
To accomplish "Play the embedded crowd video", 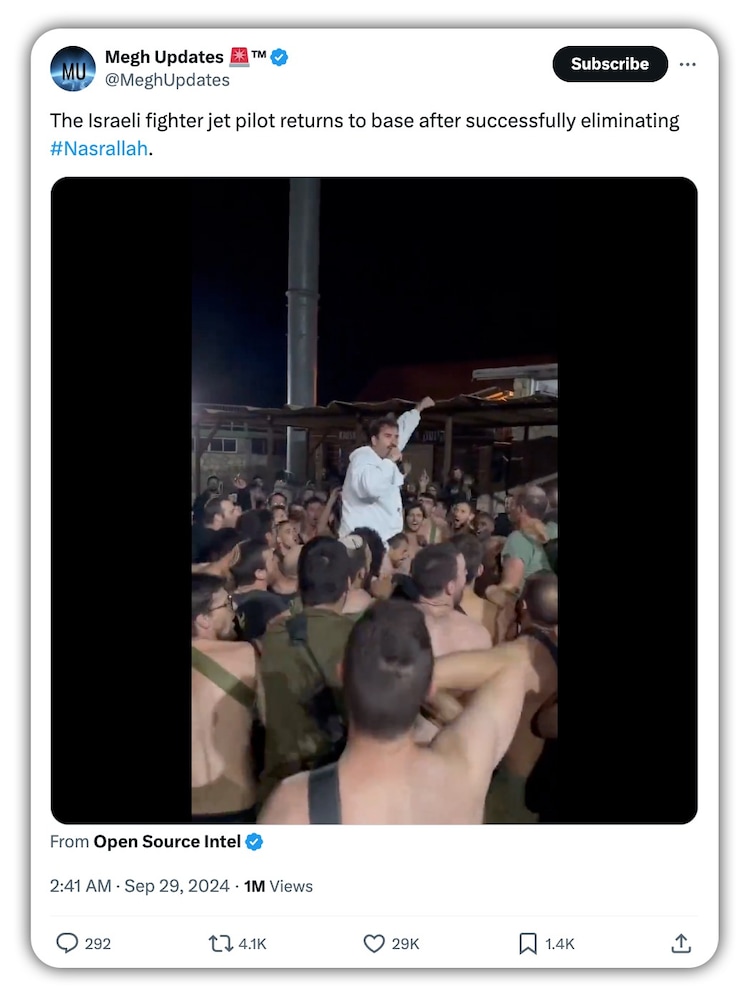I will click(x=374, y=500).
